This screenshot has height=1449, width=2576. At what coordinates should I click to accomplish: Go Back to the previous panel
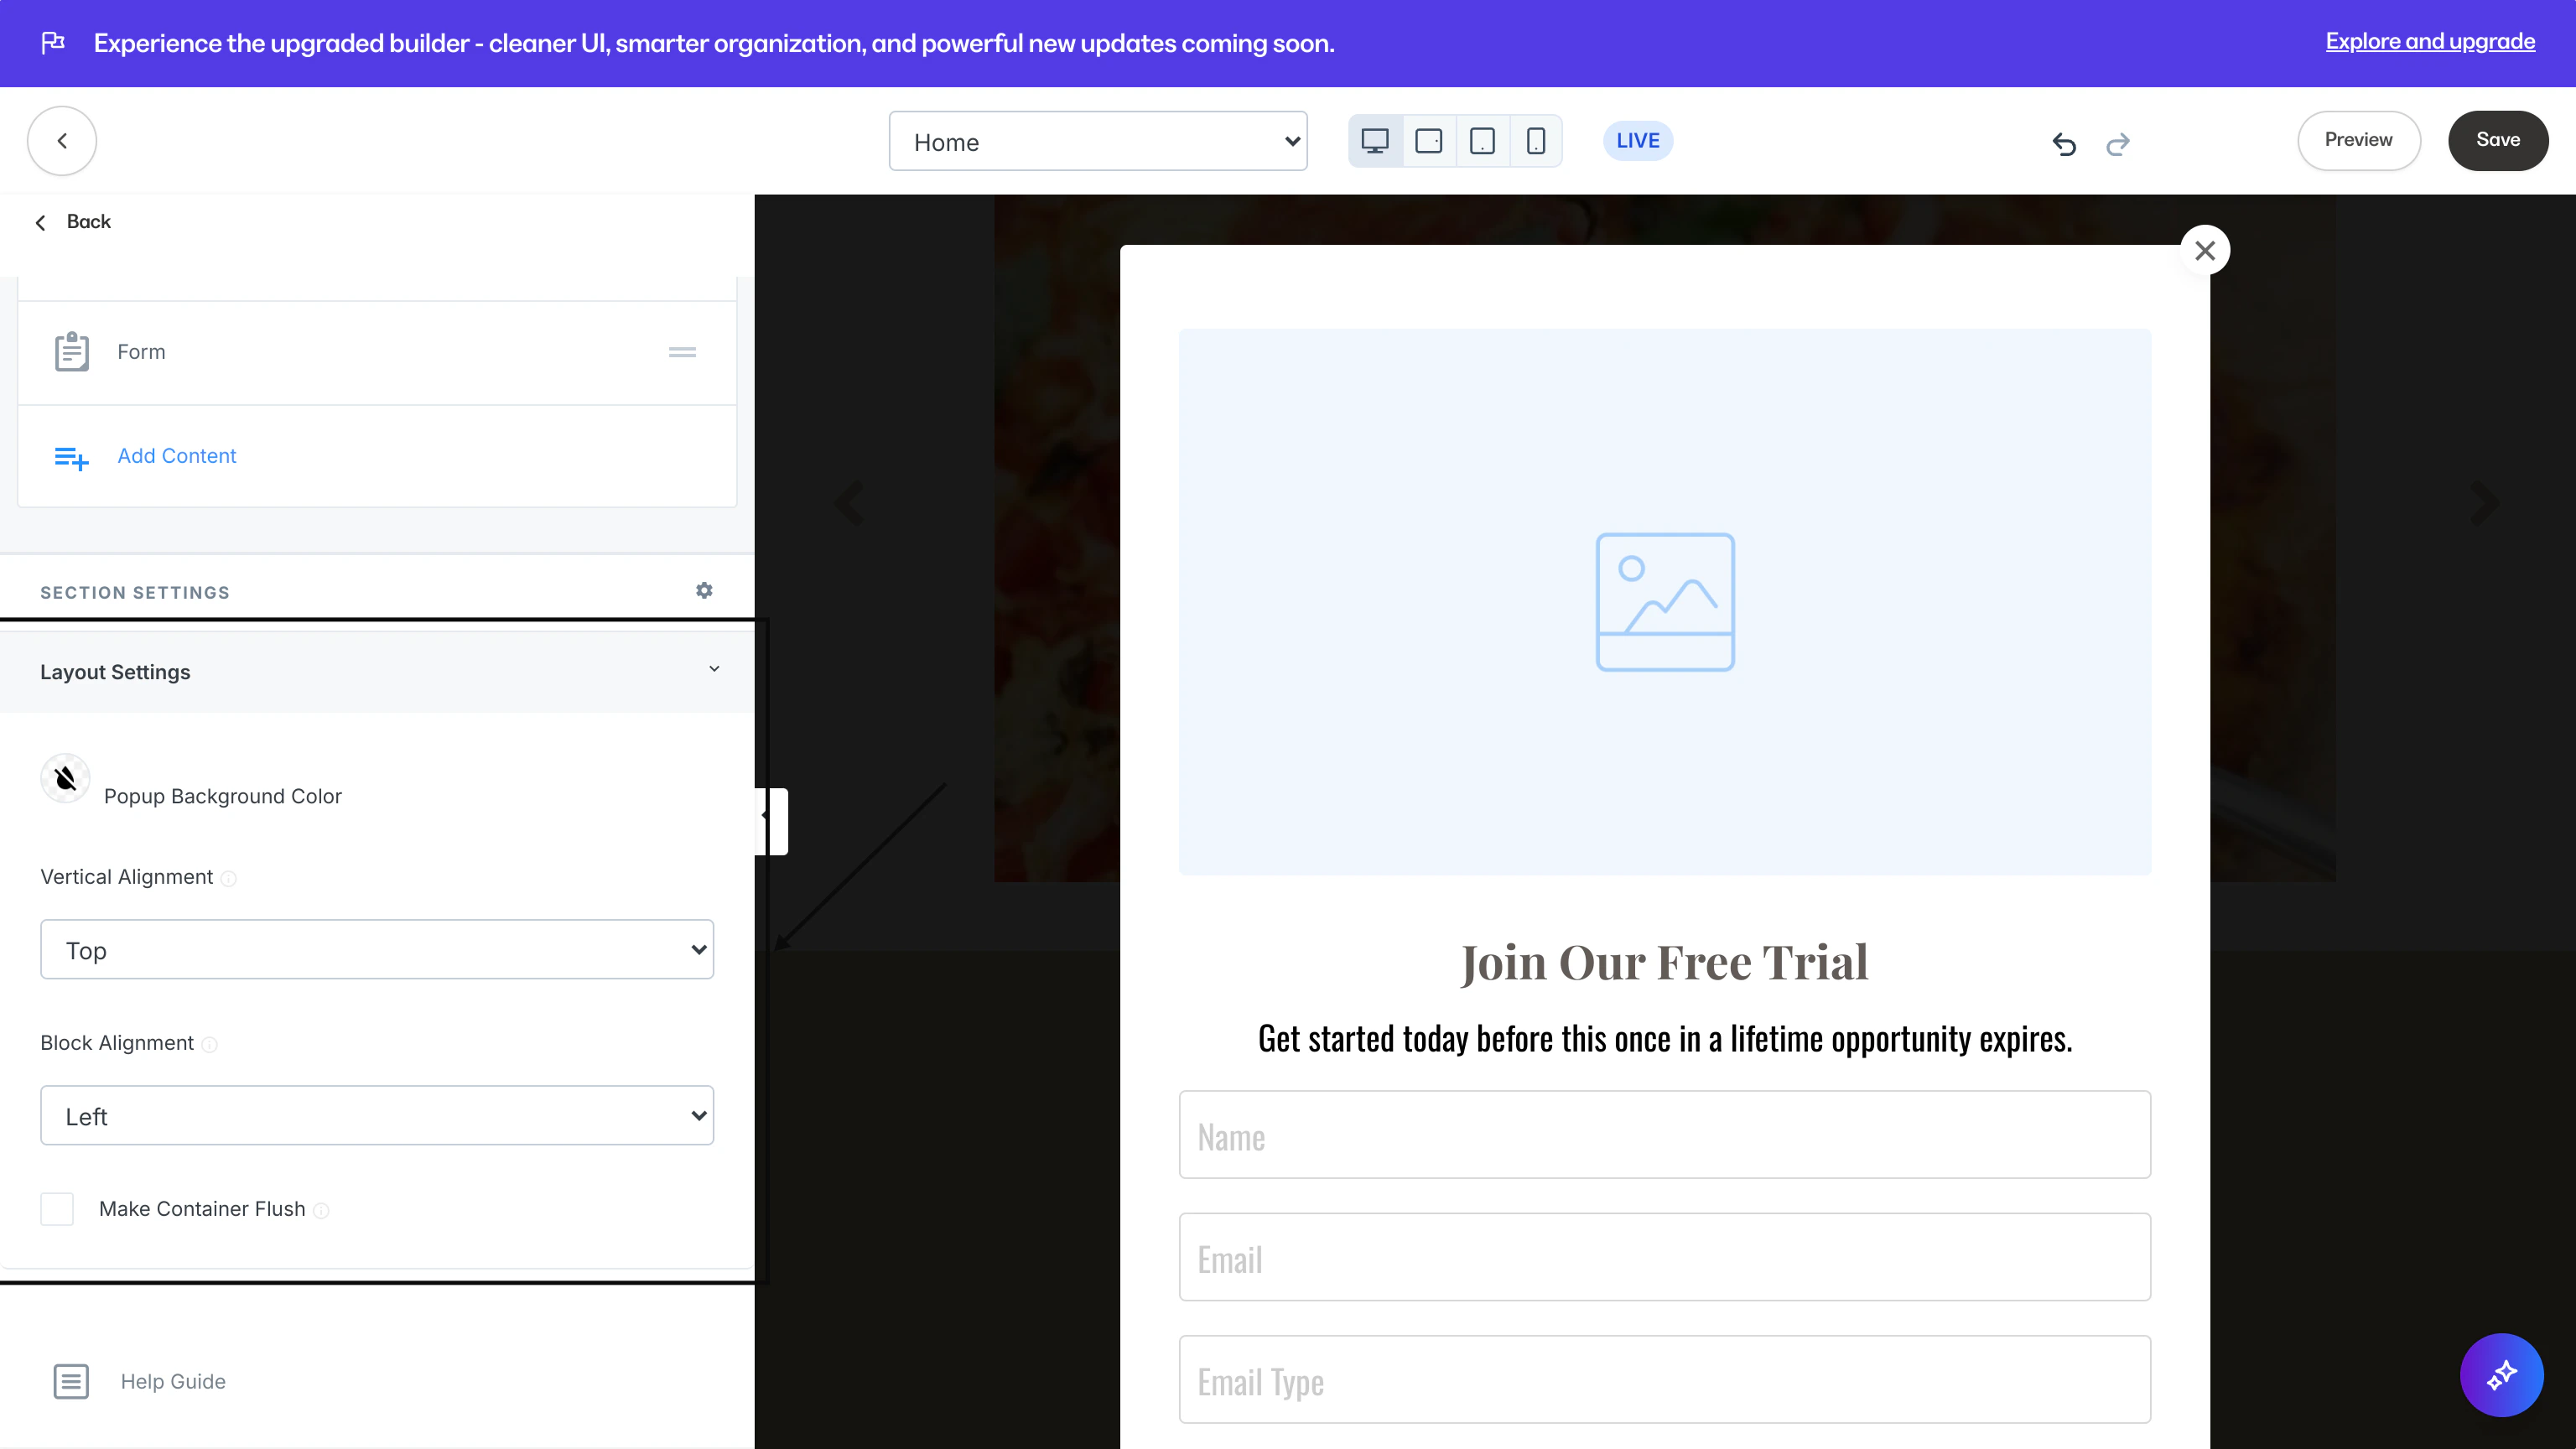73,221
